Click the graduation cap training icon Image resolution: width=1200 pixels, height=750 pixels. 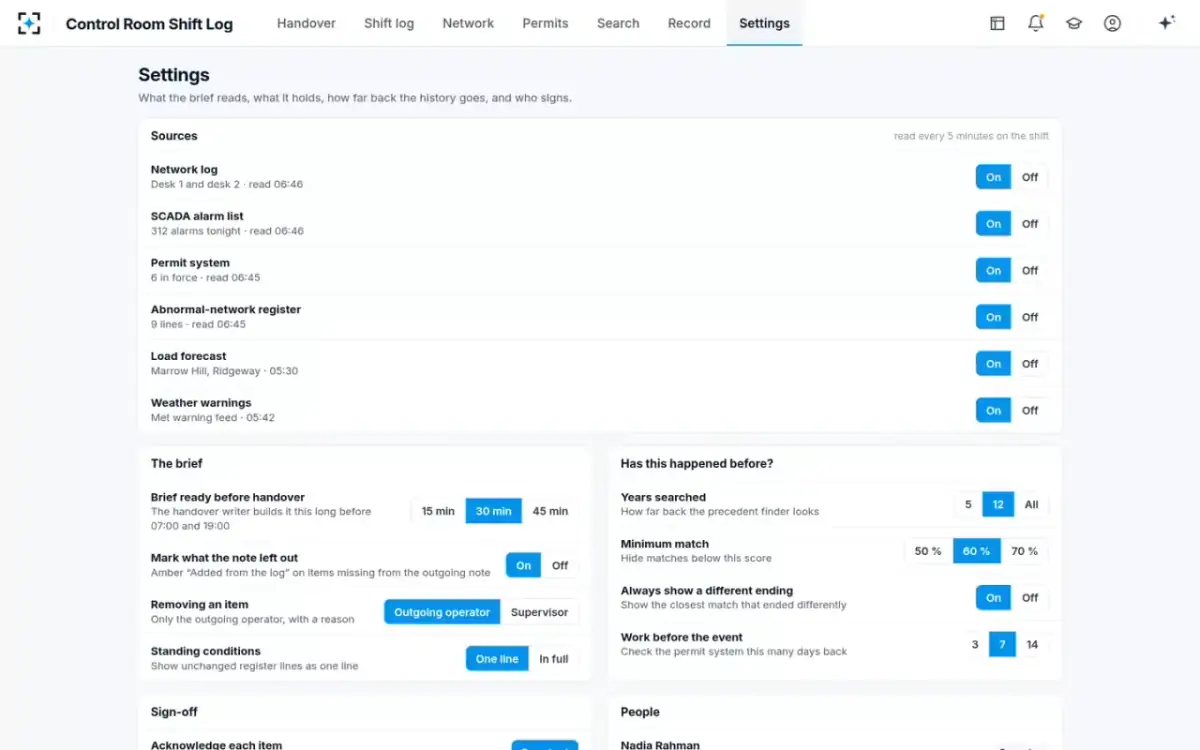[1074, 23]
